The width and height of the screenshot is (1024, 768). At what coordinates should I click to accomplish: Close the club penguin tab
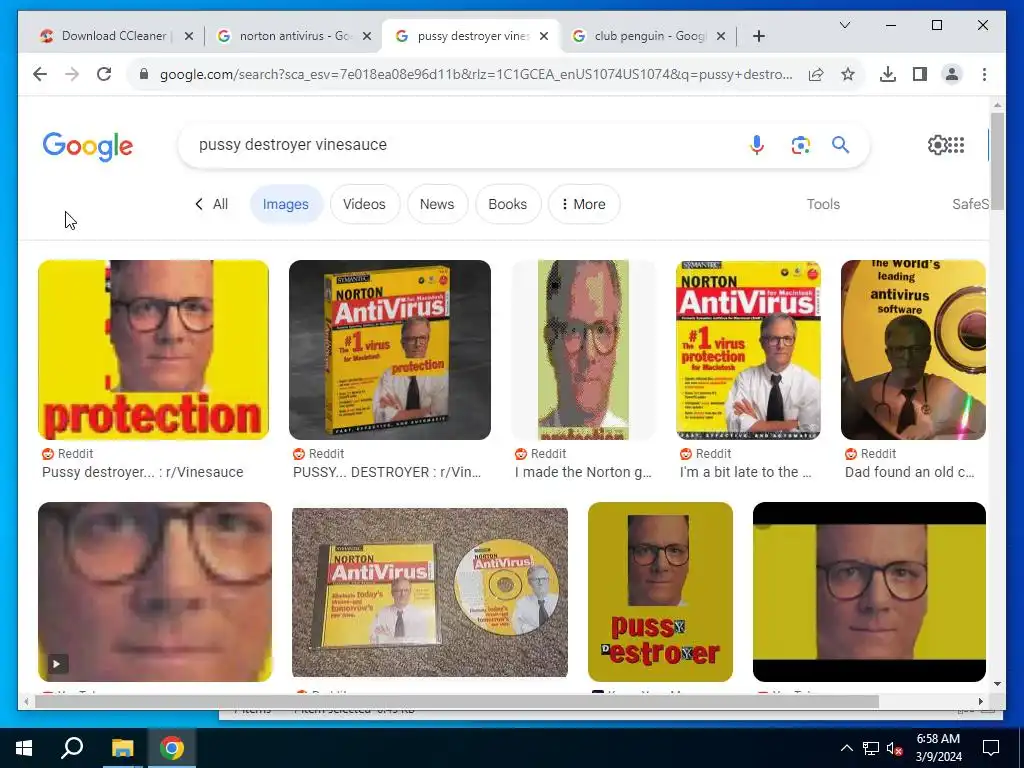point(721,36)
